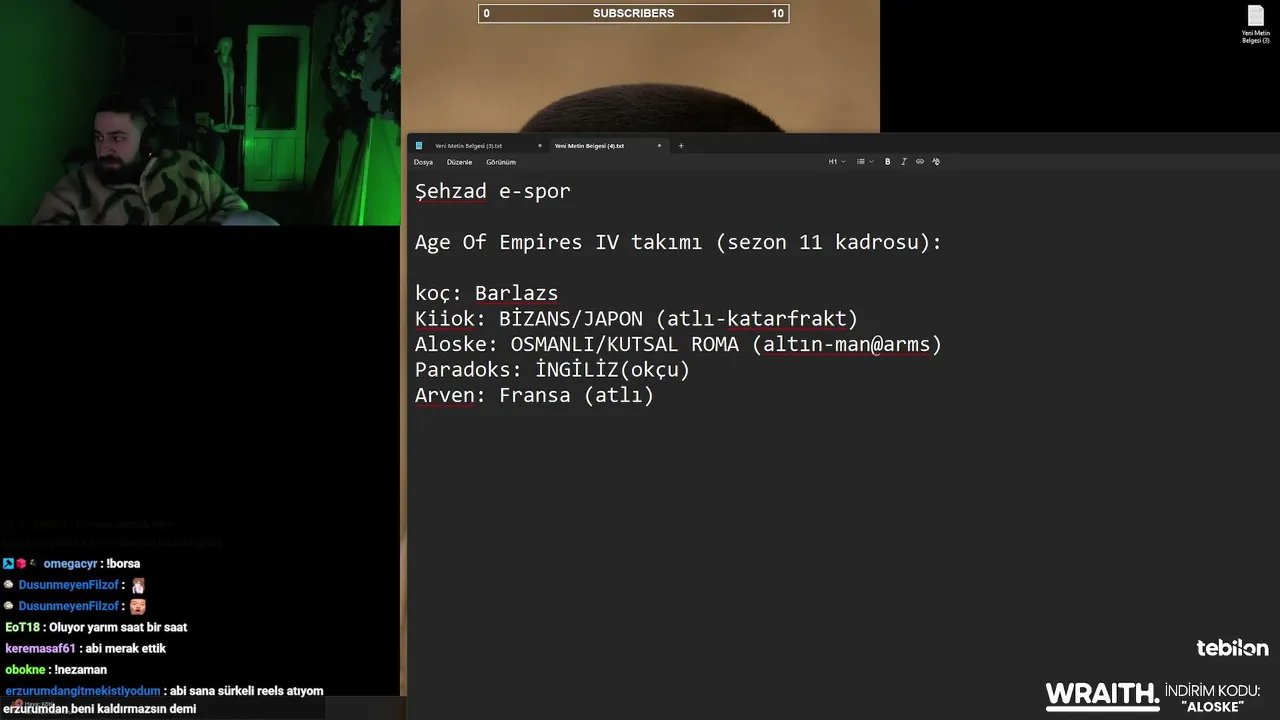The image size is (1280, 720).
Task: Click the webcam feed thumbnail
Action: coord(200,113)
